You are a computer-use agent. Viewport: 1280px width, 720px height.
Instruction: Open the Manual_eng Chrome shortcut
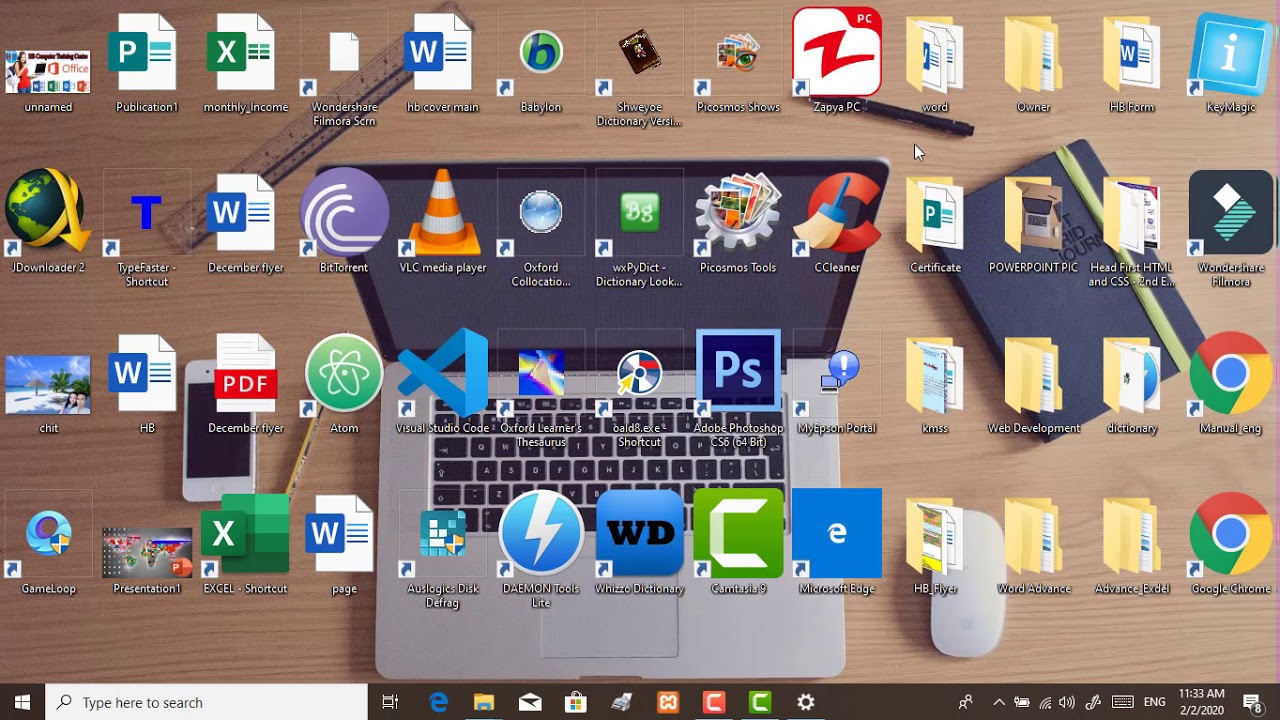[1230, 375]
